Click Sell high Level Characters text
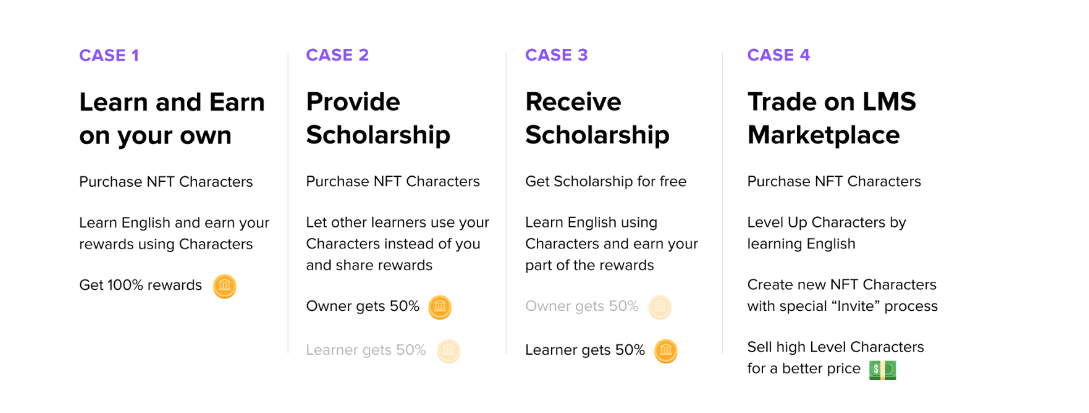 (x=835, y=347)
